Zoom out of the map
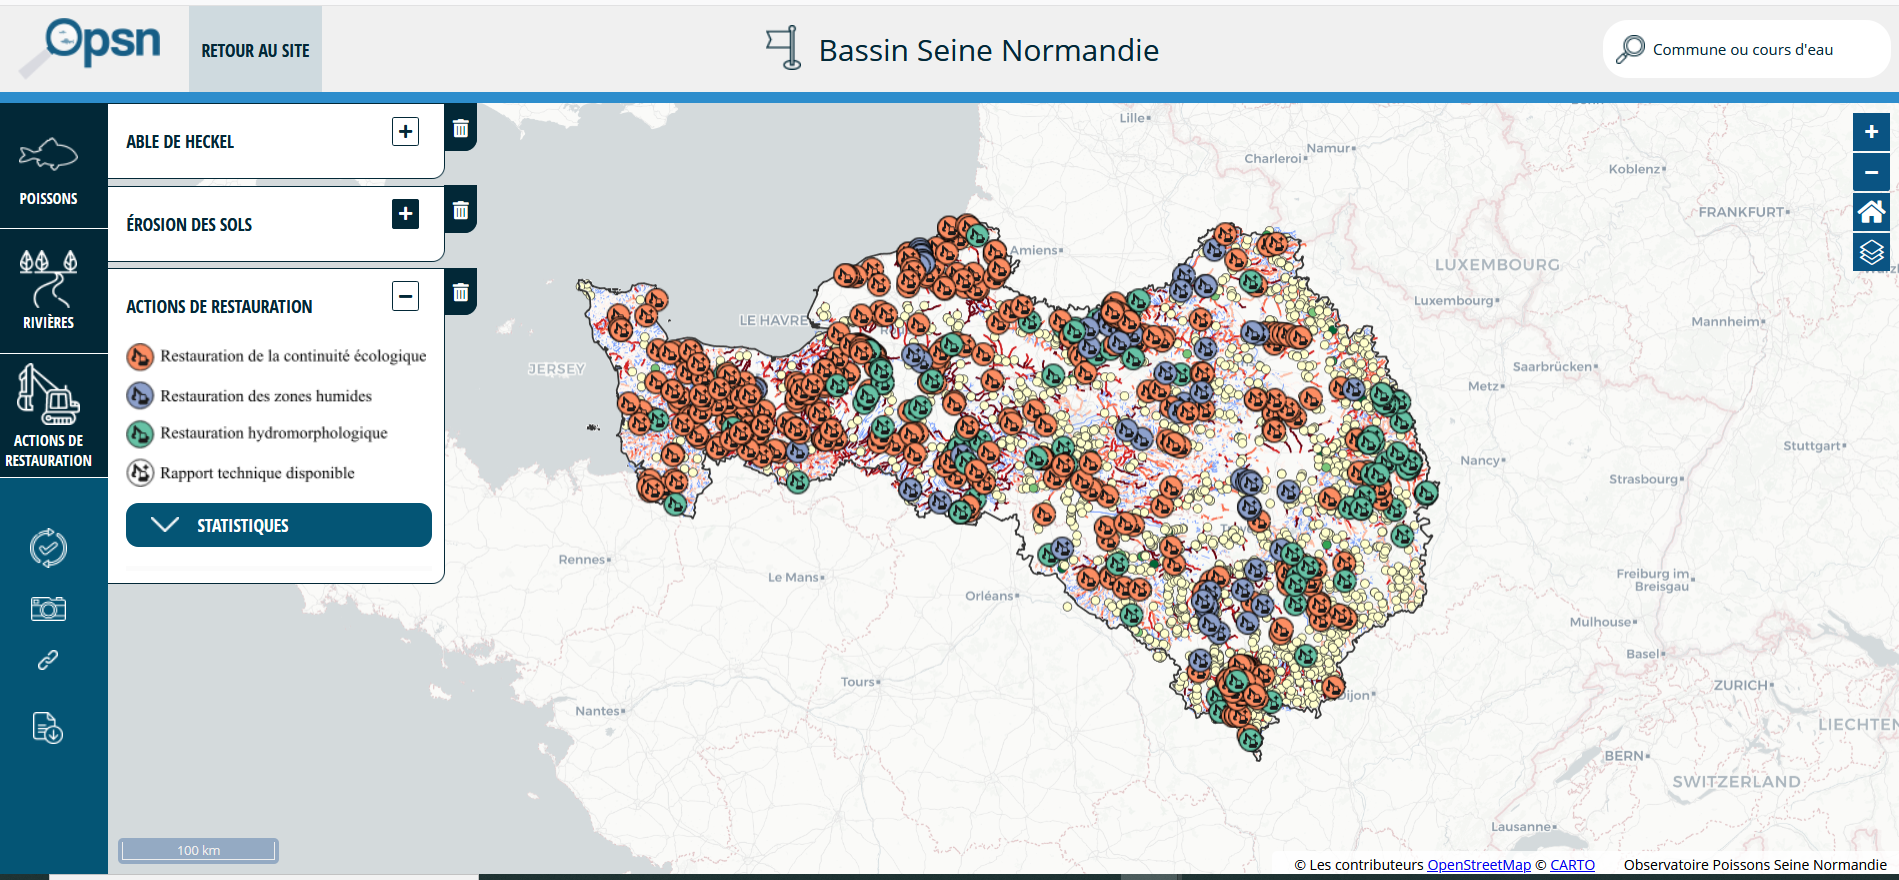This screenshot has width=1899, height=880. (x=1870, y=172)
